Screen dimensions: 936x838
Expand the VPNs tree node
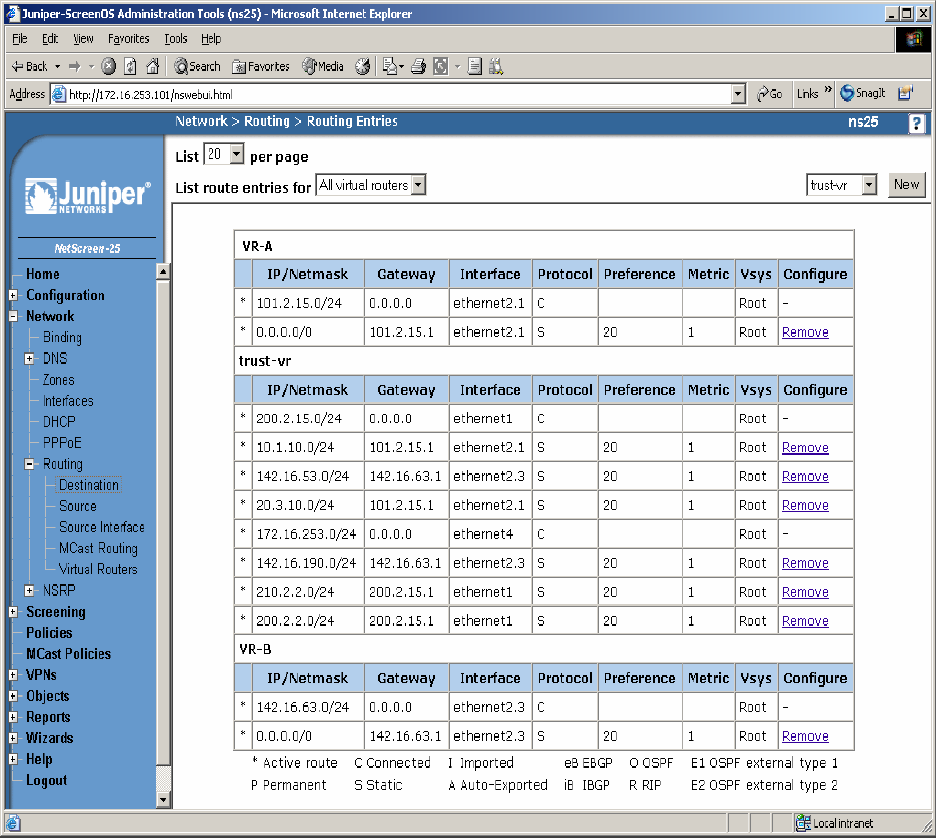[x=13, y=675]
